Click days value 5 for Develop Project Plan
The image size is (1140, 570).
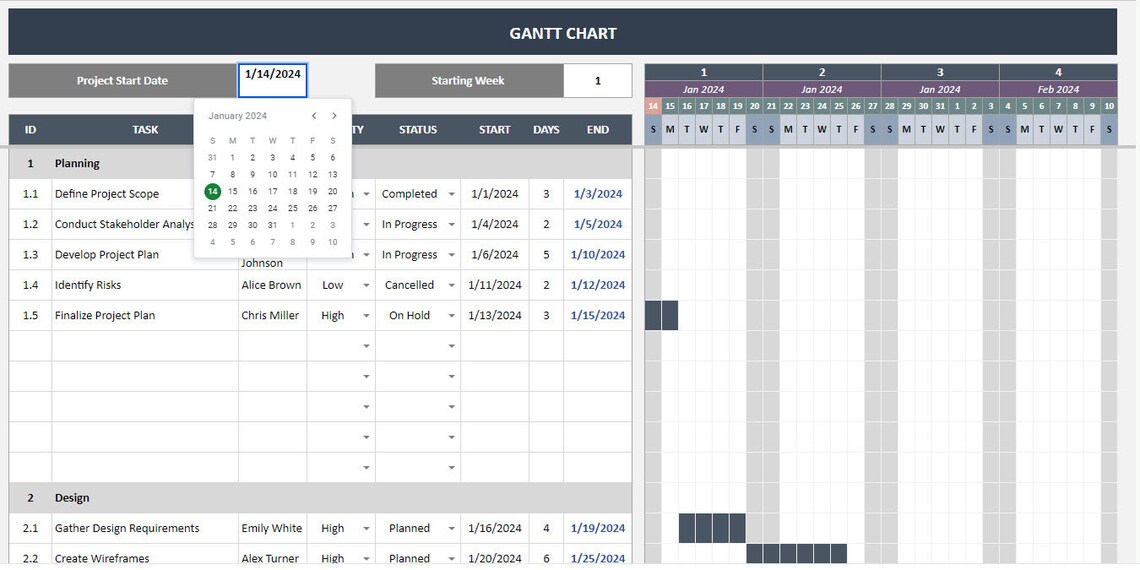[546, 255]
